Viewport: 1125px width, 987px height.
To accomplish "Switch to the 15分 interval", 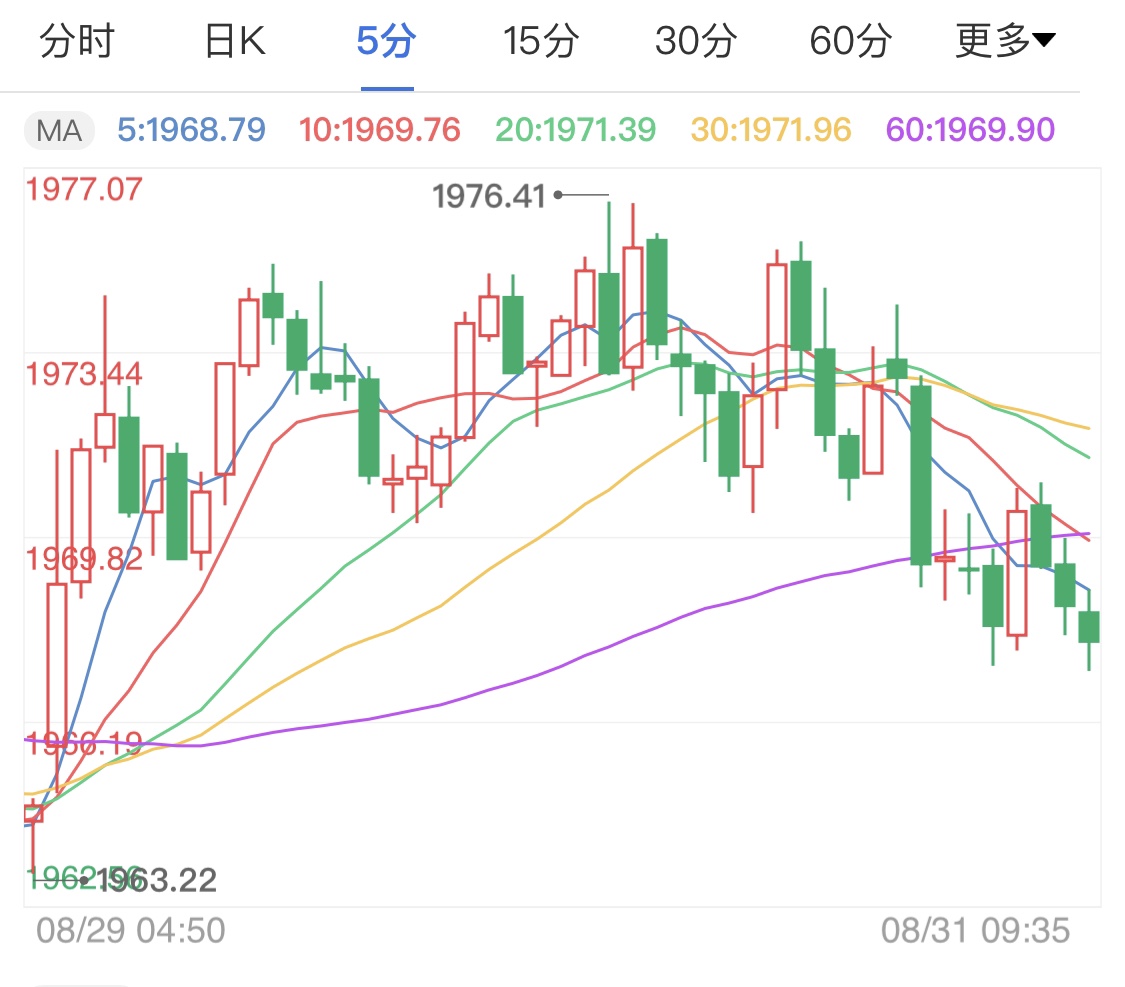I will (x=541, y=41).
